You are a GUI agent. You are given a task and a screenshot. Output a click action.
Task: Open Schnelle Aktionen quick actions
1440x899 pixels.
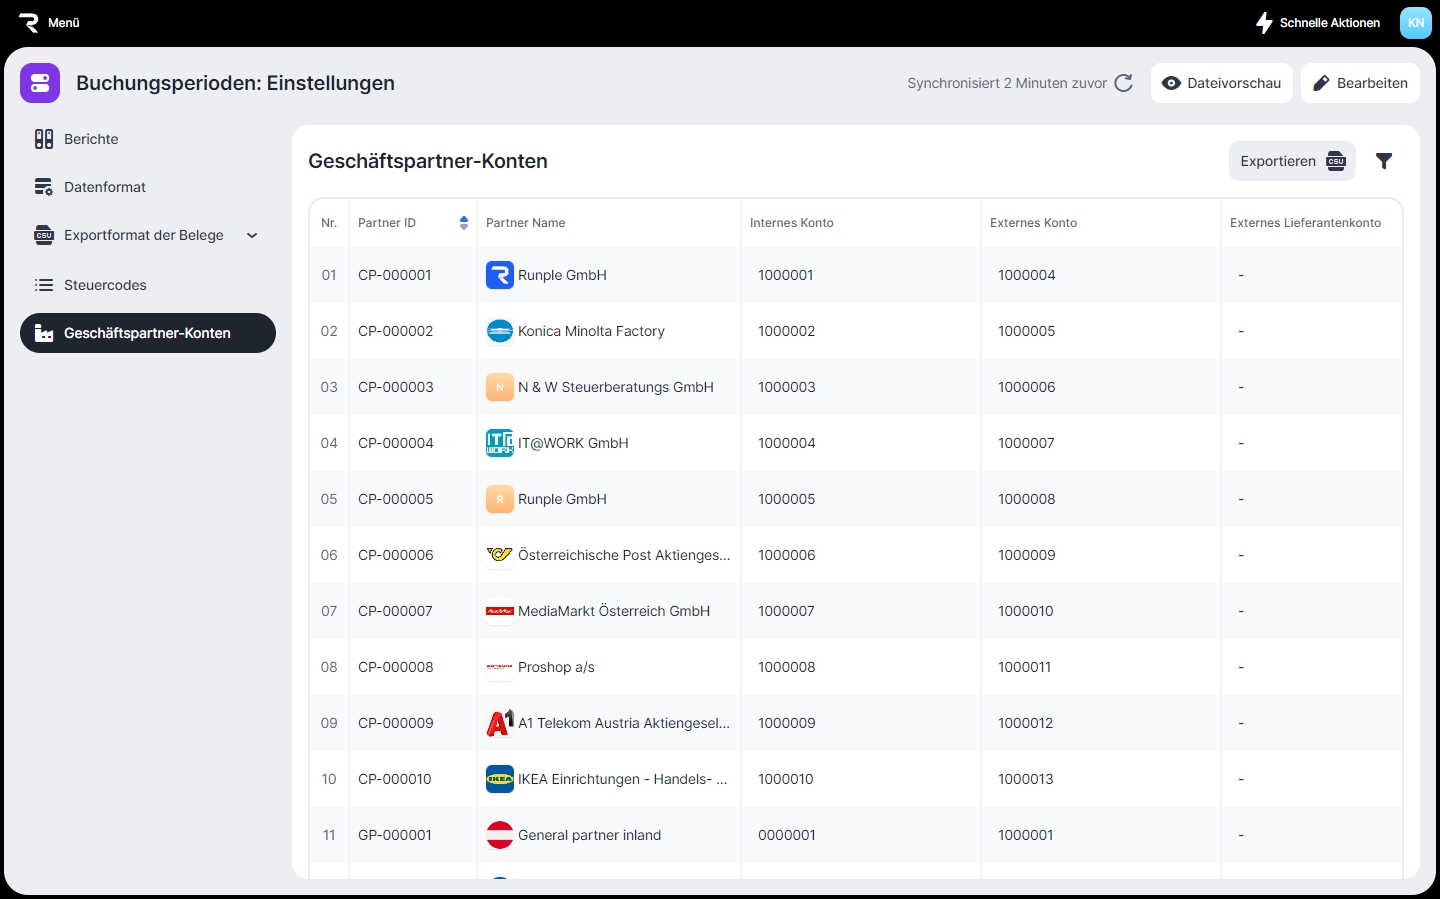(1318, 22)
